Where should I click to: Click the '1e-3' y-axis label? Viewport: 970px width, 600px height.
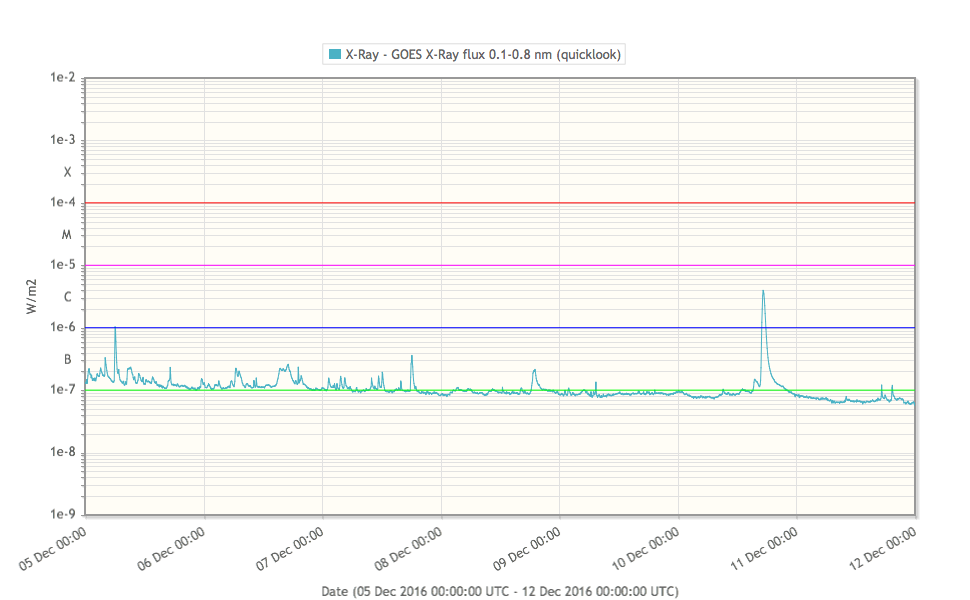click(x=62, y=140)
